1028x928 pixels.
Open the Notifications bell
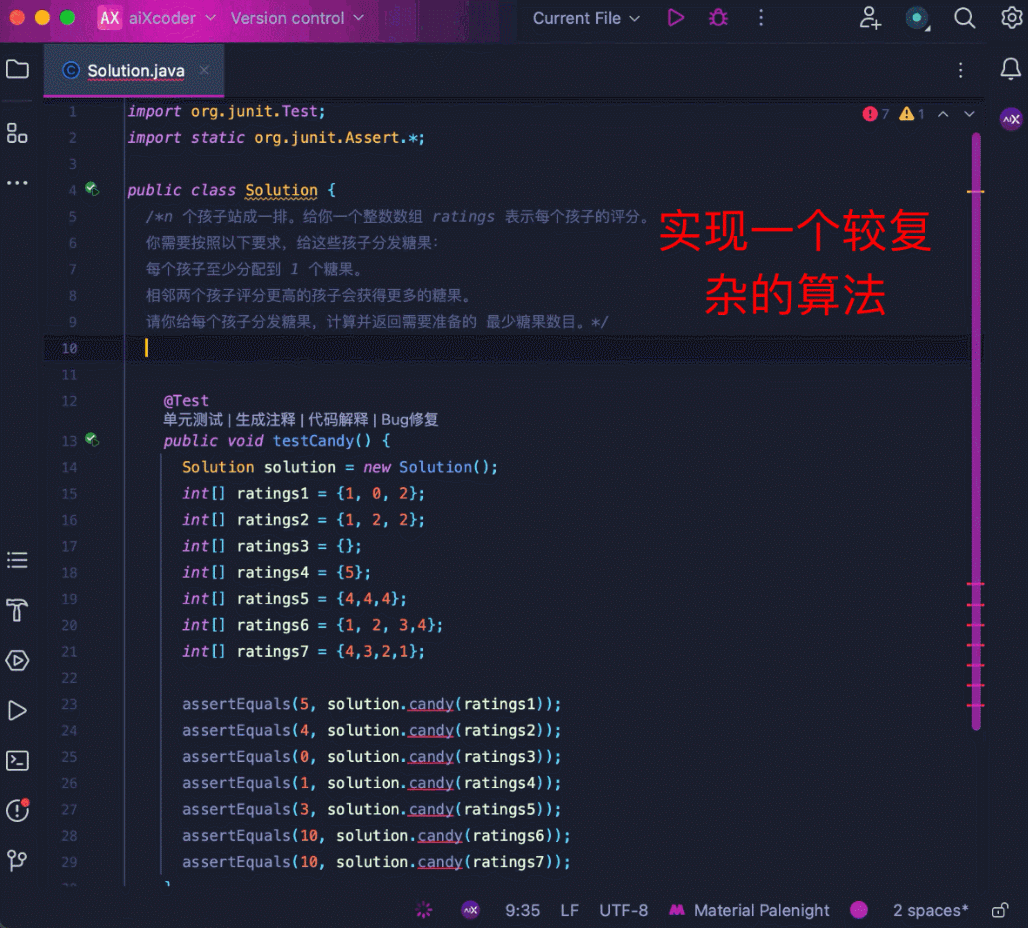click(1010, 69)
